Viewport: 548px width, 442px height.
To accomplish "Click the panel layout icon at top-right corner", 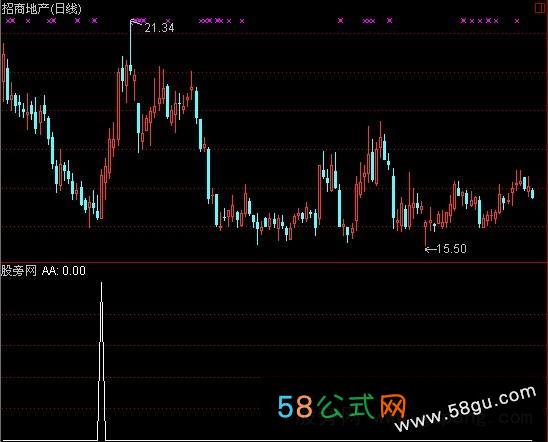I will tap(540, 8).
